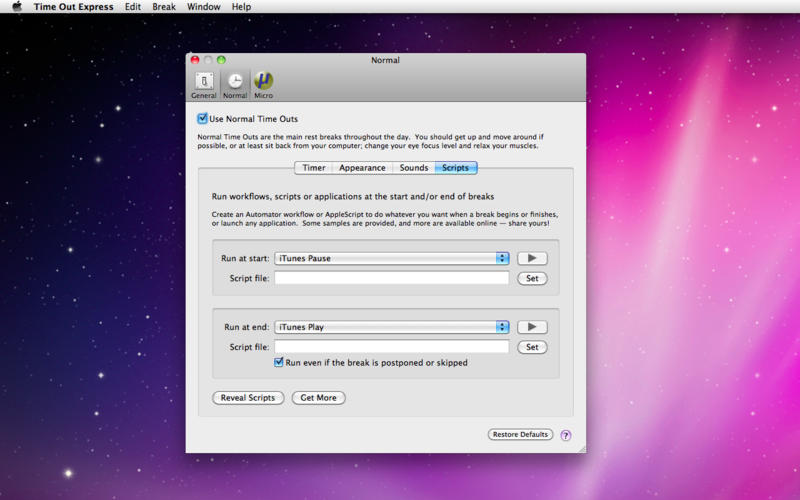Switch to the Appearance tab
The width and height of the screenshot is (800, 500).
click(x=362, y=168)
